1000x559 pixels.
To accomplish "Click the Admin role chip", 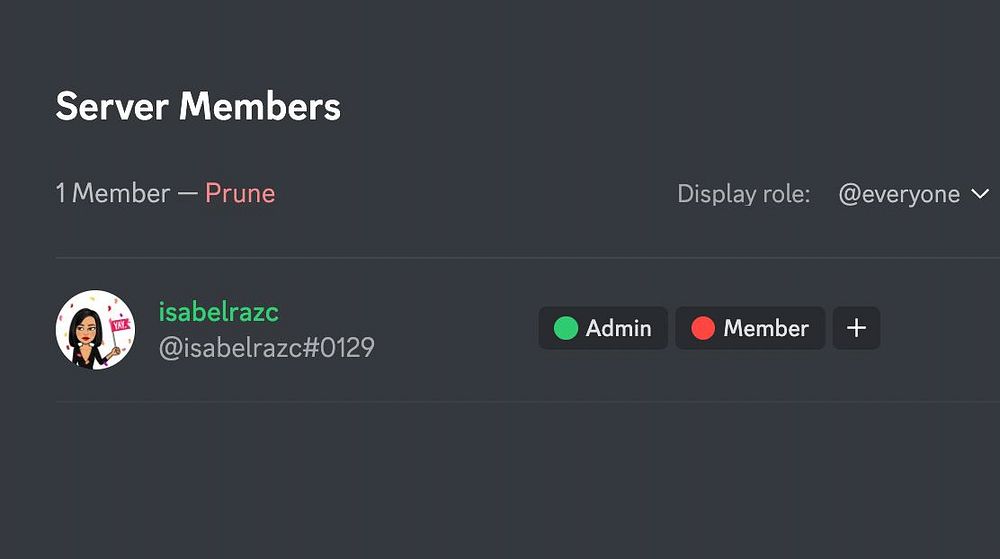I will coord(603,328).
